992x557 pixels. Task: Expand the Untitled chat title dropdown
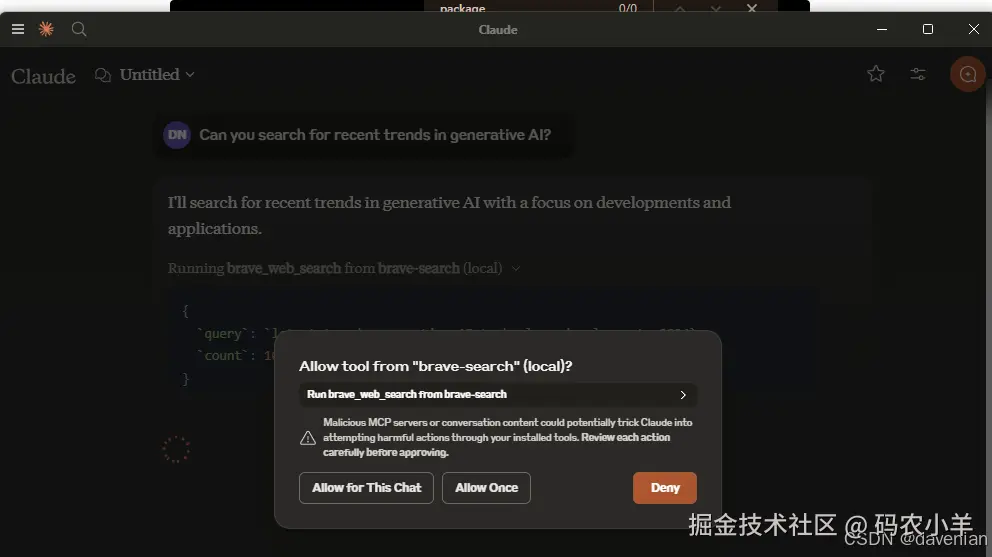tap(157, 75)
